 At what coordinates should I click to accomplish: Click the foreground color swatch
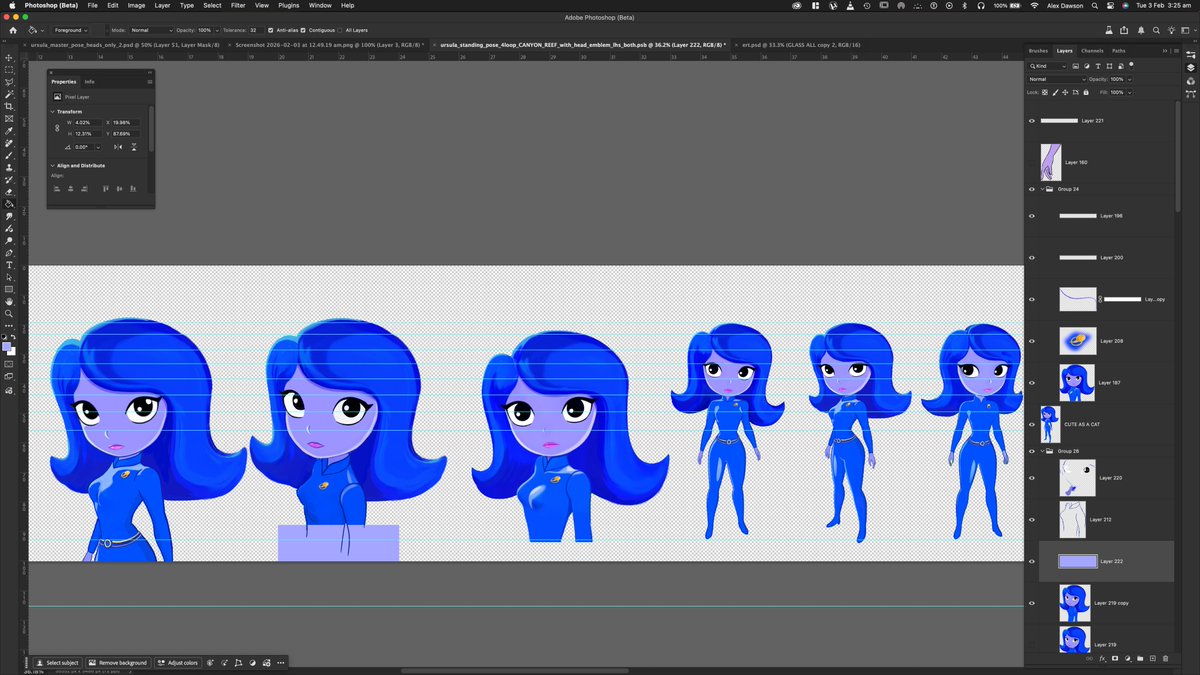pyautogui.click(x=7, y=344)
